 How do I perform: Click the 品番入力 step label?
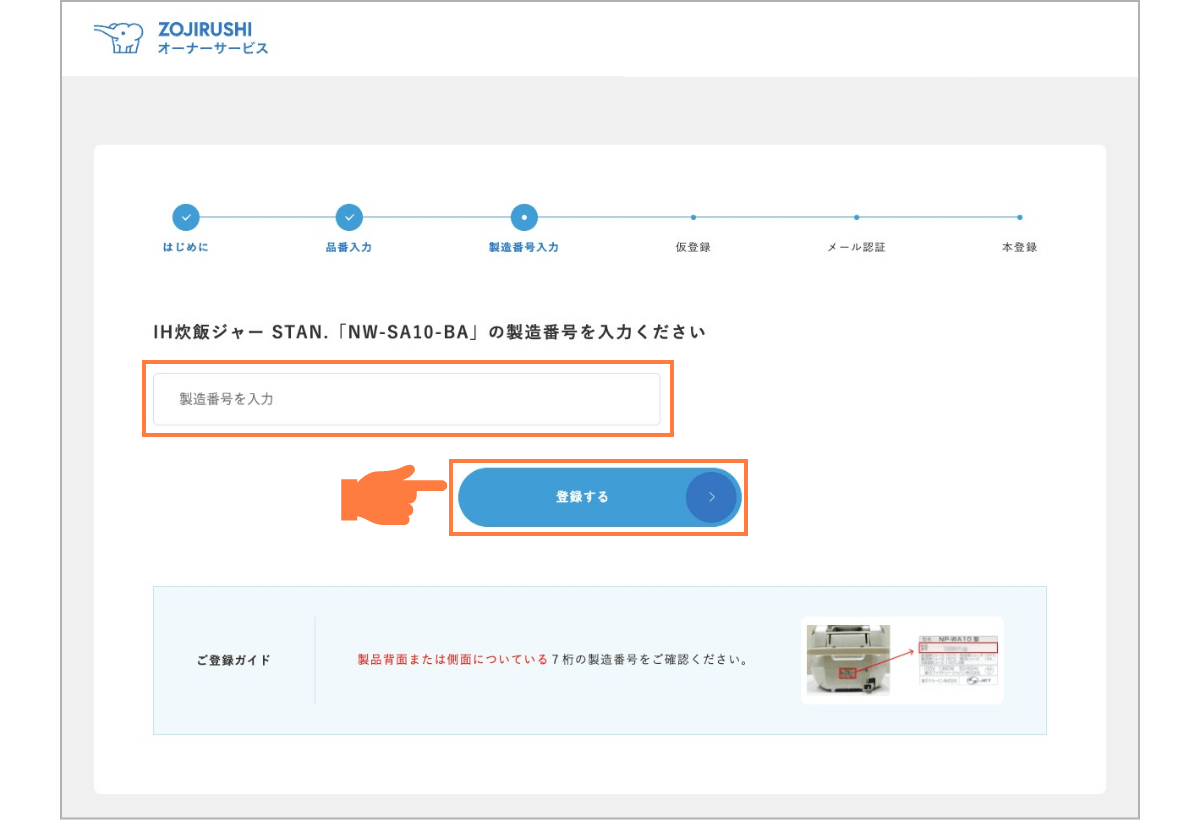pyautogui.click(x=349, y=247)
